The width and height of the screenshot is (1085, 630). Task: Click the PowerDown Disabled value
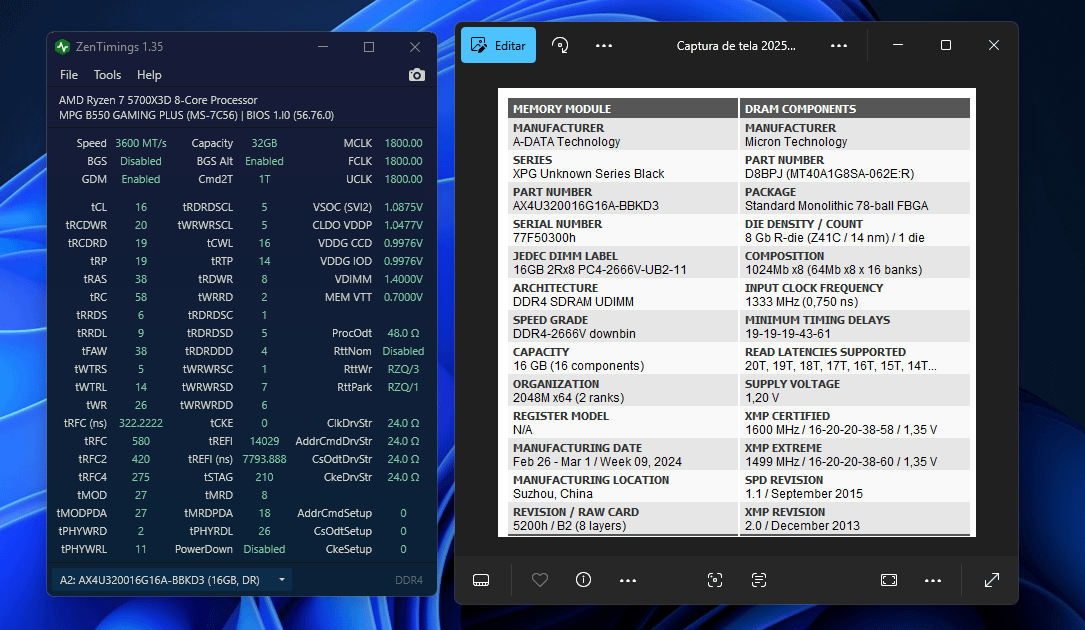pyautogui.click(x=264, y=549)
